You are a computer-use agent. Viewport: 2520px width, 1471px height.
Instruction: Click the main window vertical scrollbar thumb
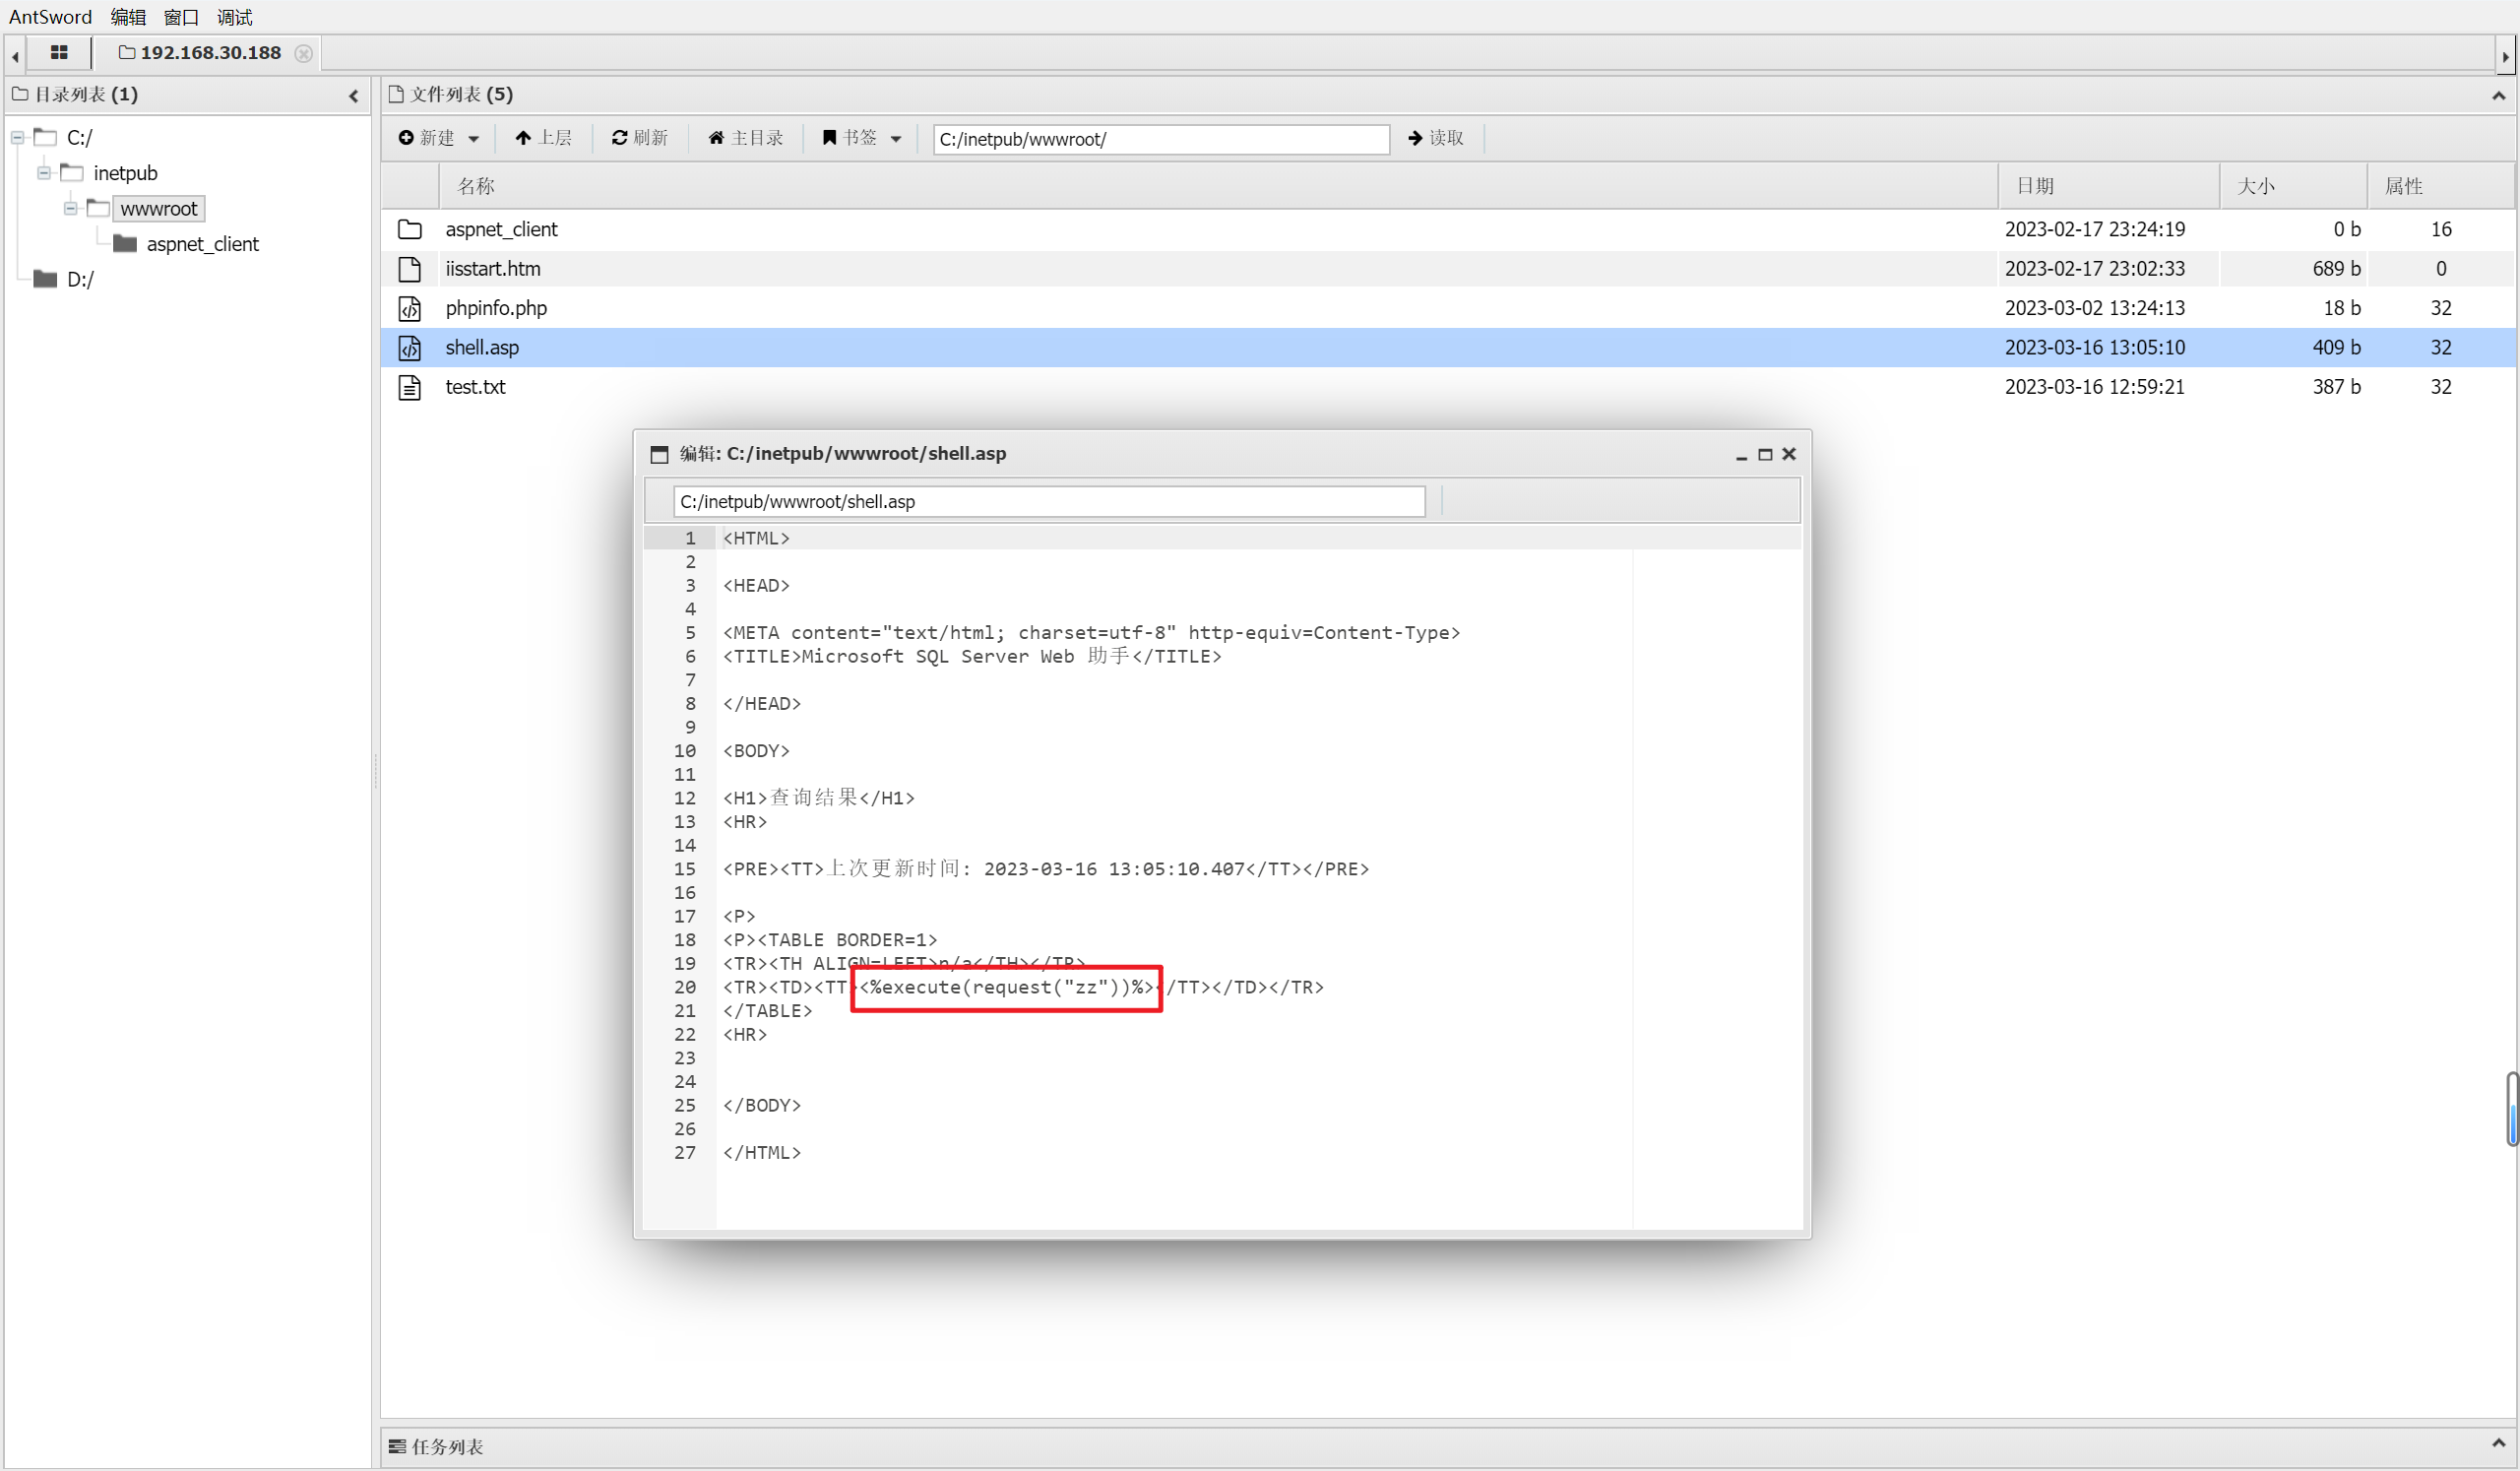2512,1109
